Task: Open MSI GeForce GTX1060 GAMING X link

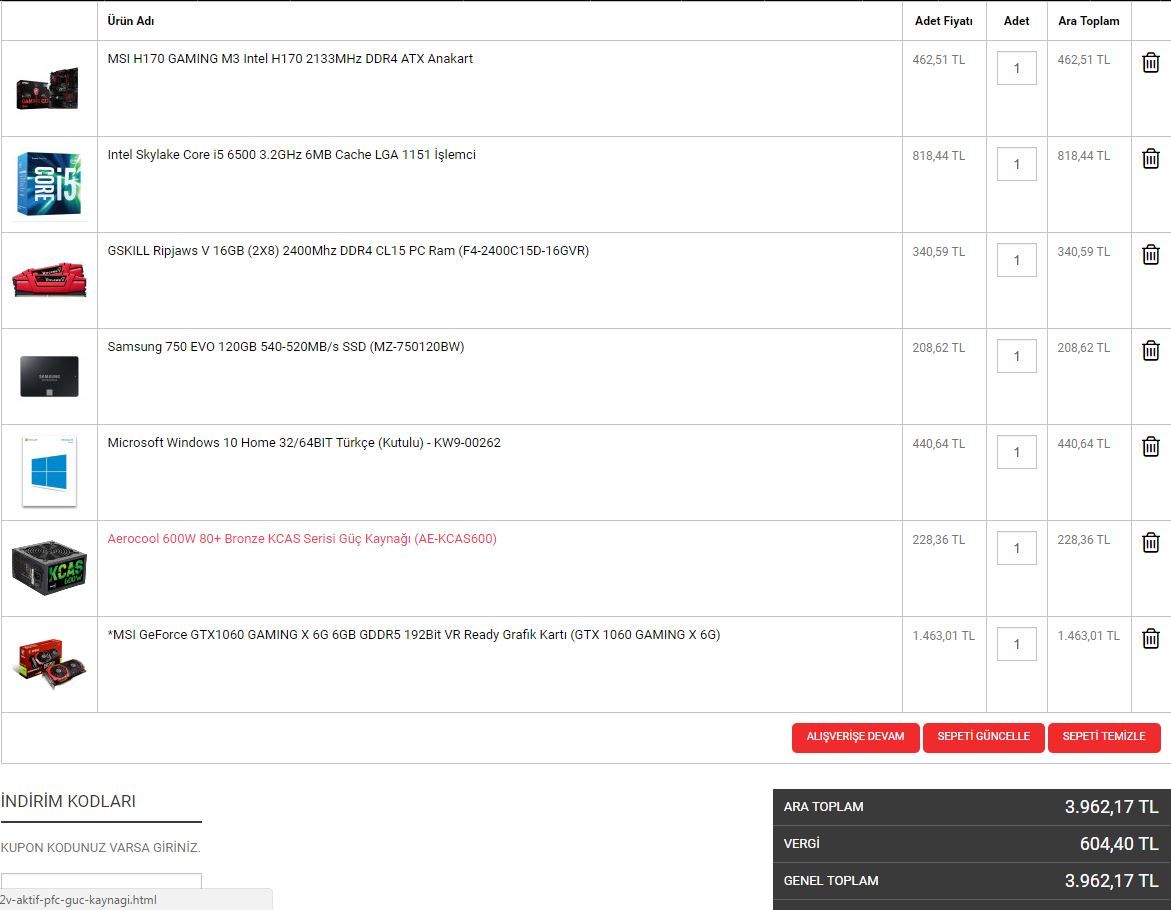Action: (x=414, y=635)
